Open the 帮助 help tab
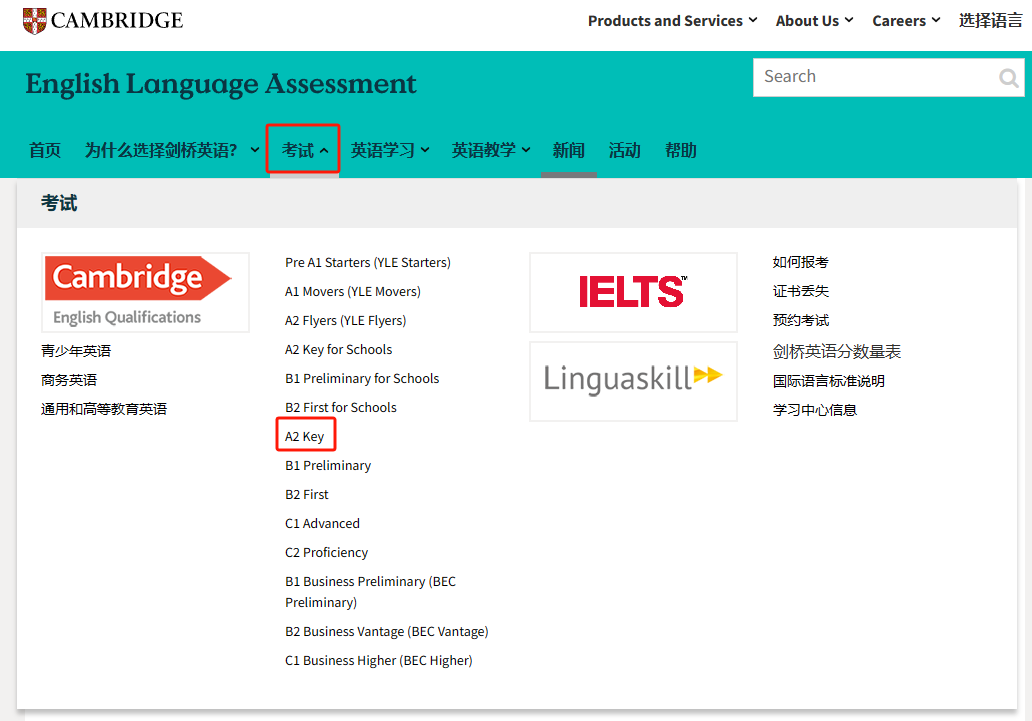Viewport: 1032px width, 721px height. coord(681,150)
